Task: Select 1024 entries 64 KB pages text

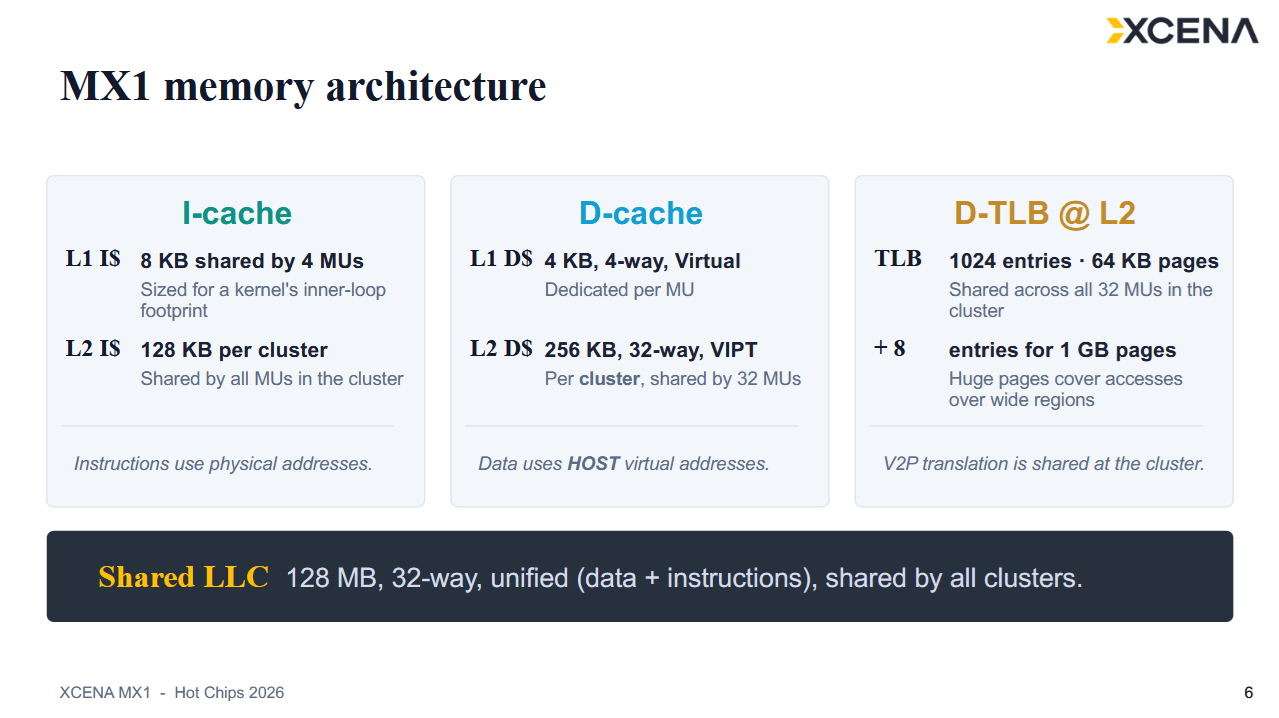Action: pyautogui.click(x=1084, y=261)
